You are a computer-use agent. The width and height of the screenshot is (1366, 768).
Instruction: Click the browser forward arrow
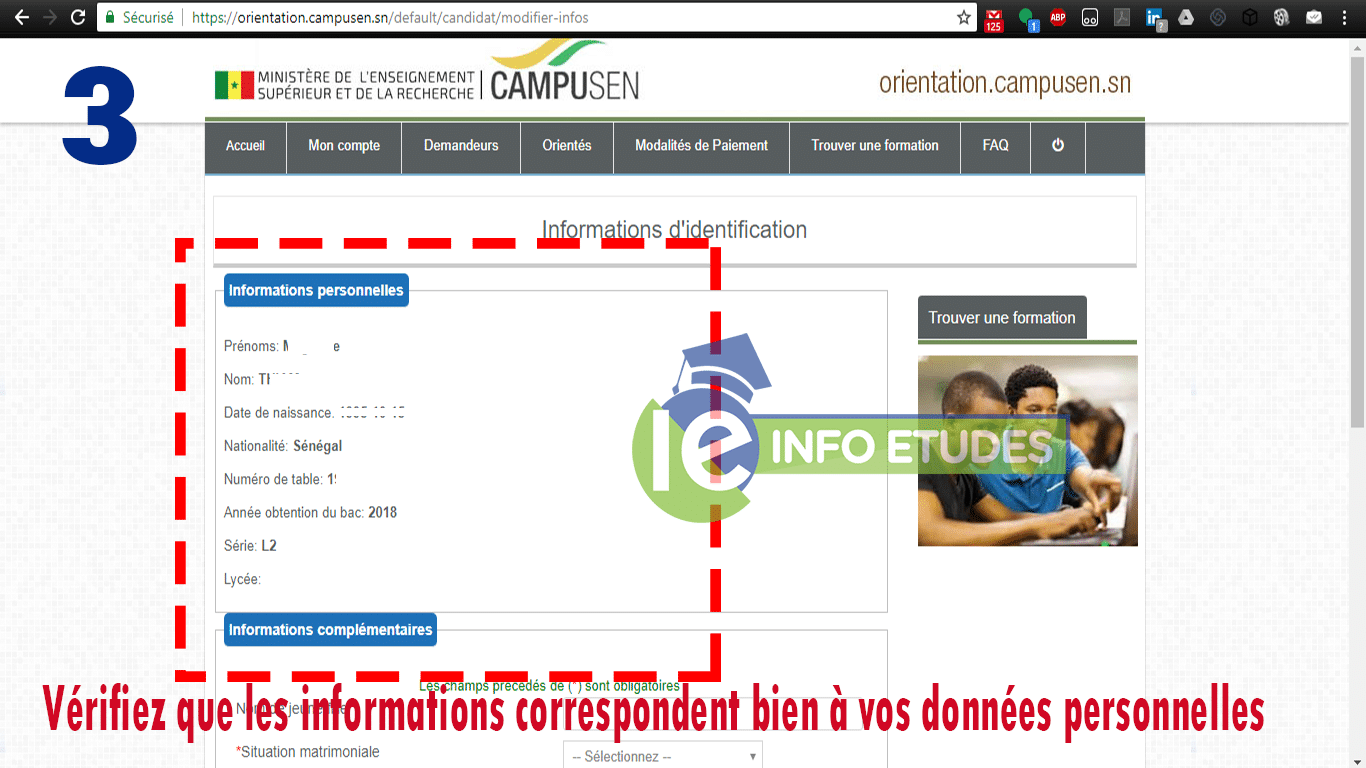50,17
